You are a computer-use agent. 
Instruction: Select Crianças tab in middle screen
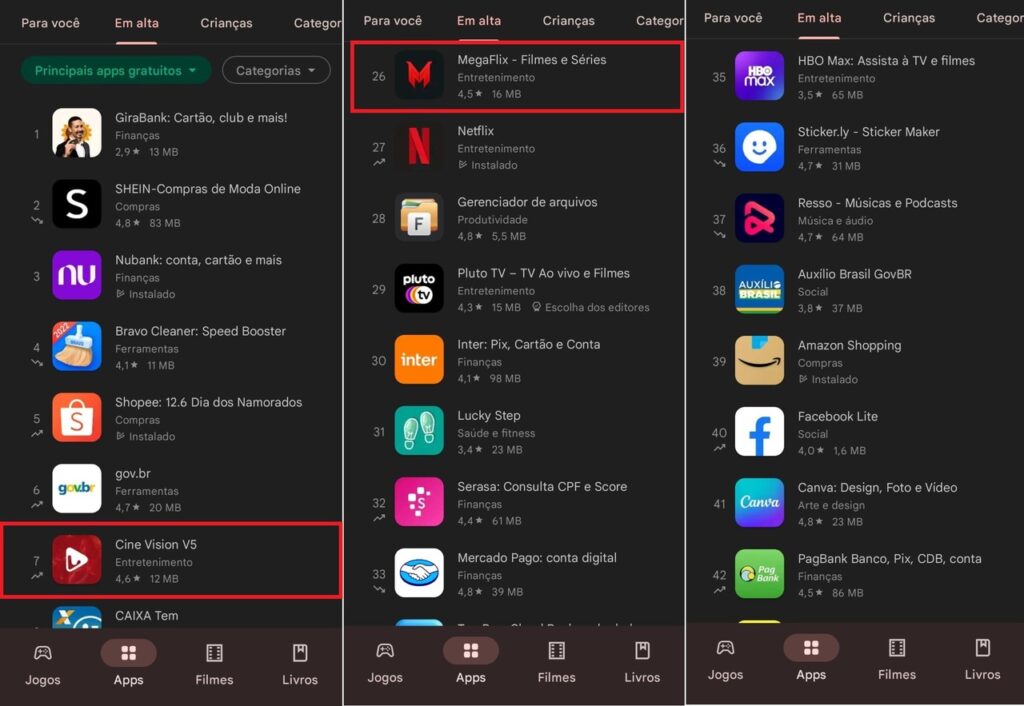(568, 21)
